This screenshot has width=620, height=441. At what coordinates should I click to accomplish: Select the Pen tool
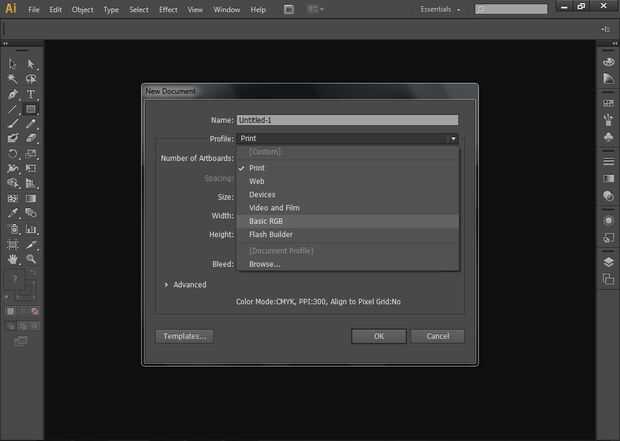[12, 94]
